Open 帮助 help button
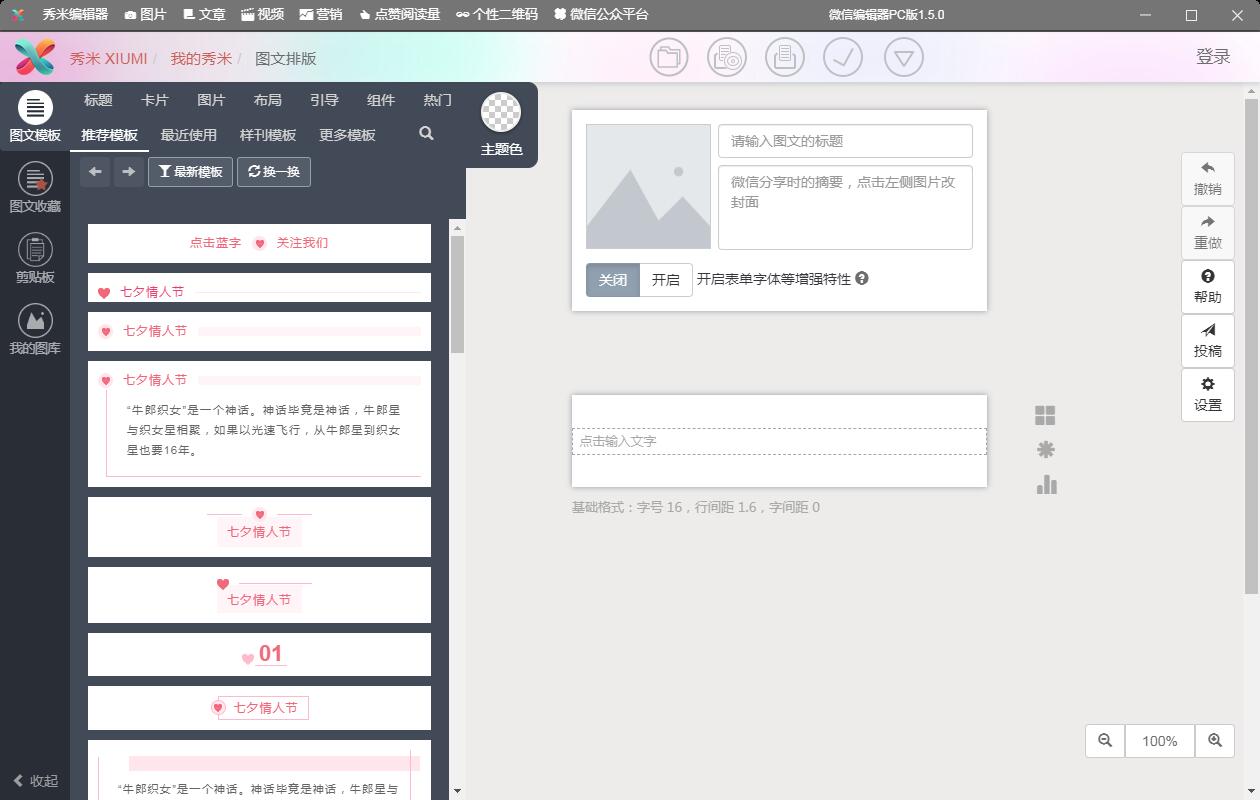The image size is (1260, 800). [x=1208, y=287]
